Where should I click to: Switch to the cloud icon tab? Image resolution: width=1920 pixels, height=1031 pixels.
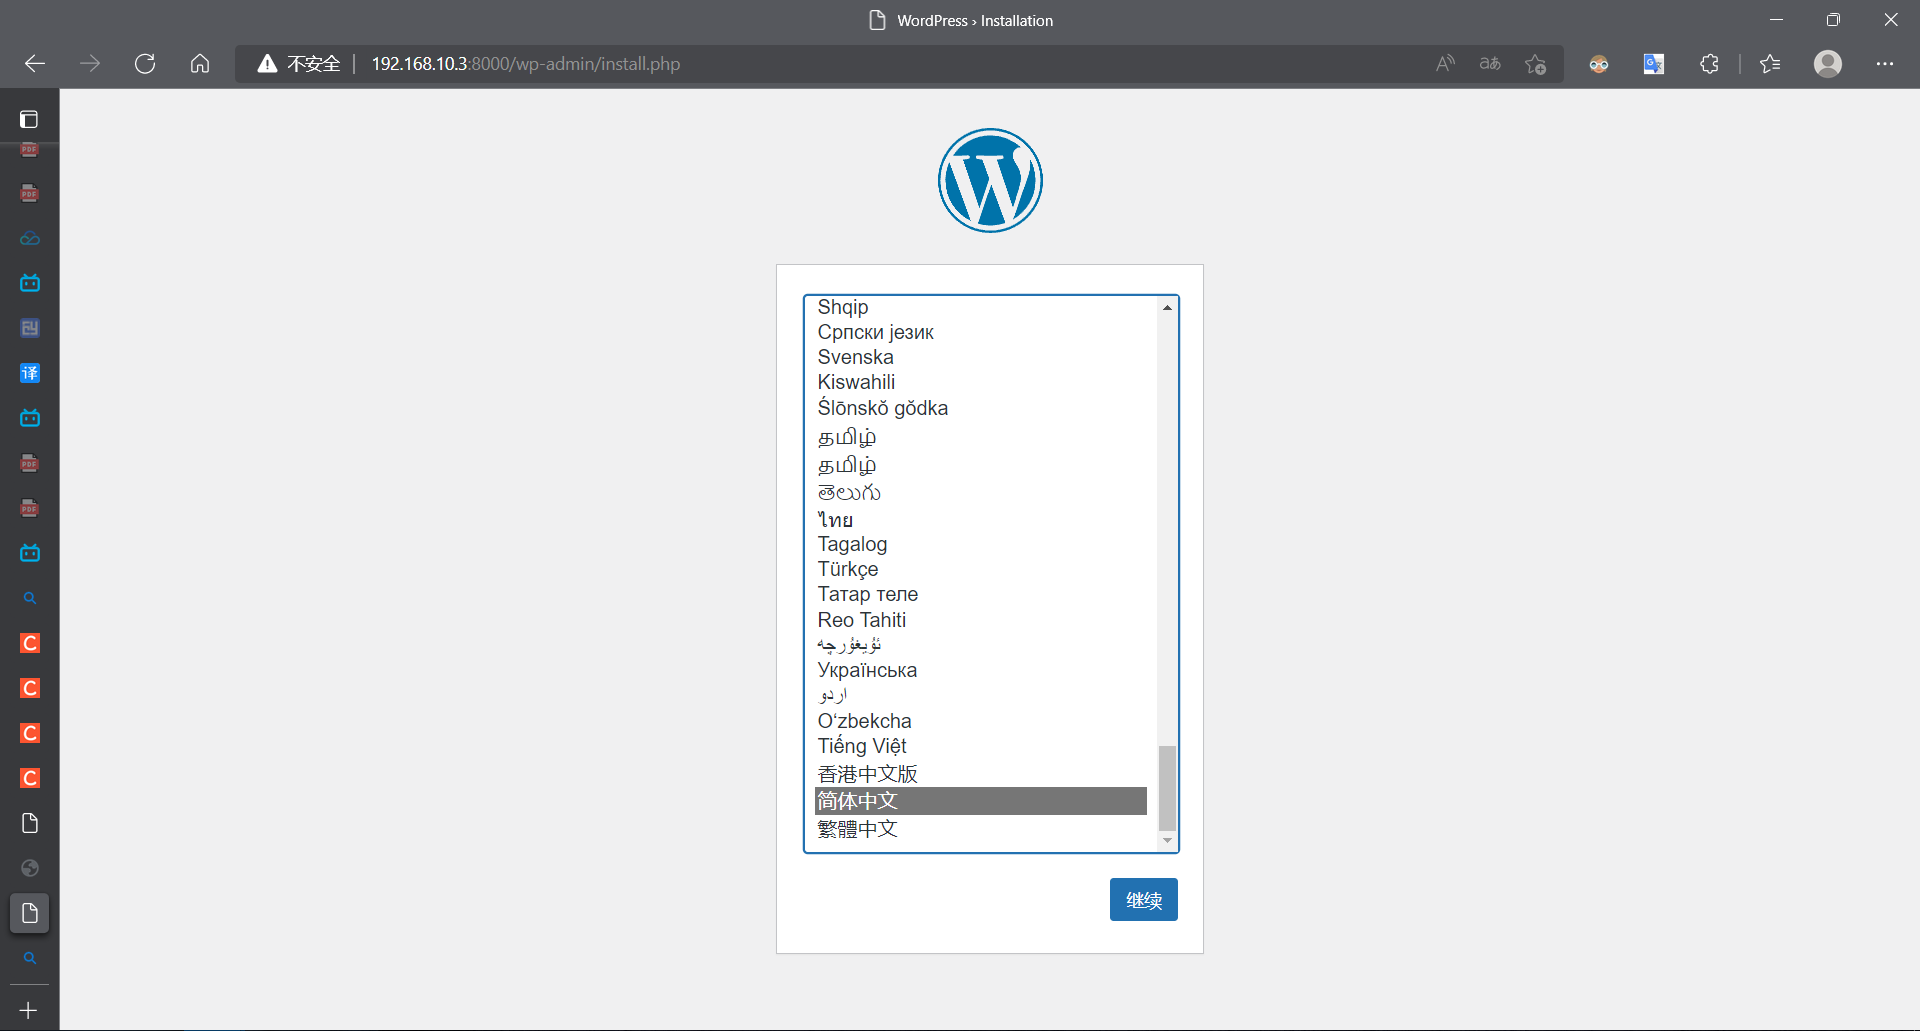[30, 238]
